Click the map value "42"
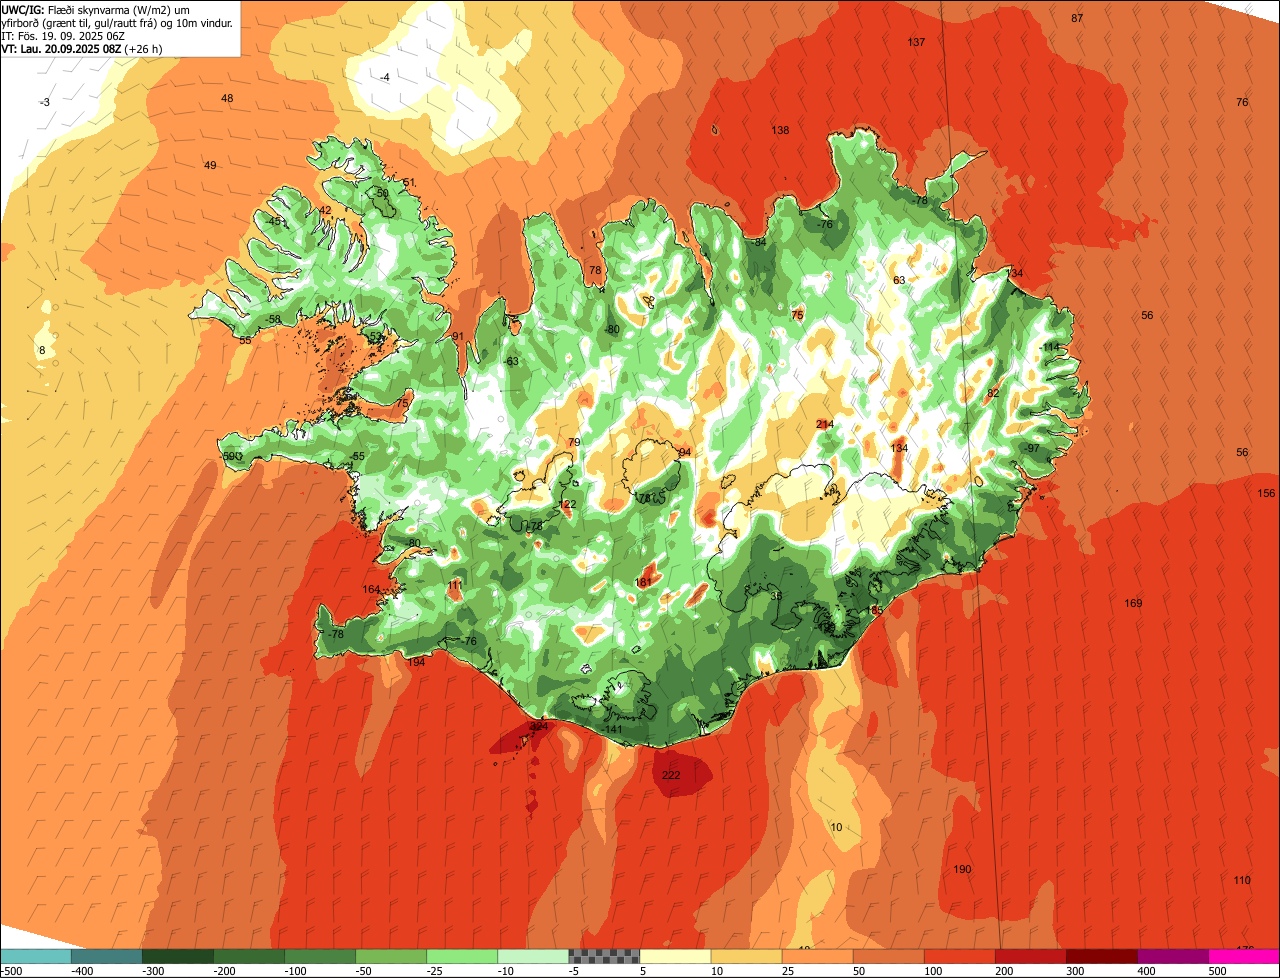The width and height of the screenshot is (1280, 978). pos(325,210)
